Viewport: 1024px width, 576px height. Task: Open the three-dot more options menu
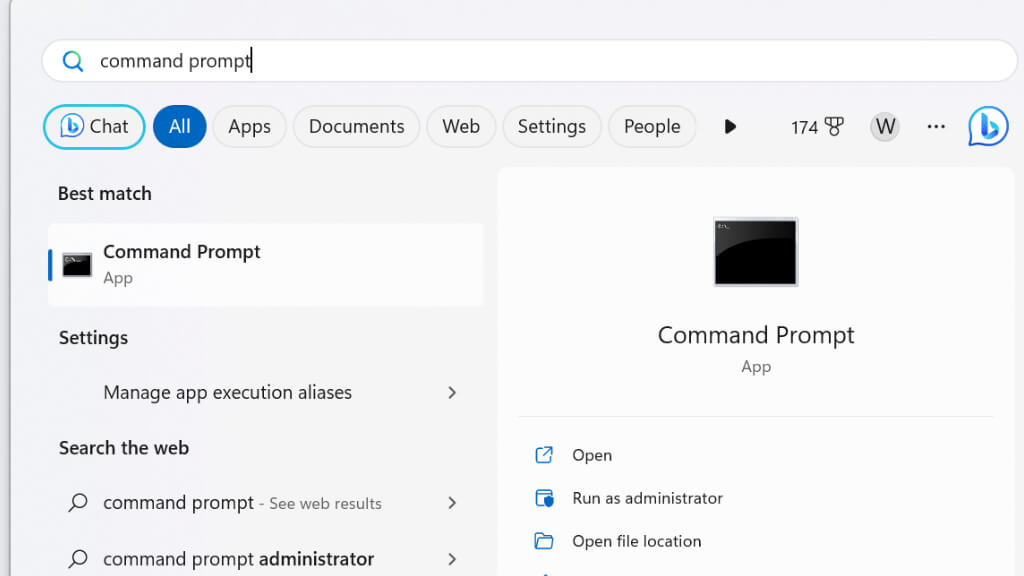(x=936, y=127)
